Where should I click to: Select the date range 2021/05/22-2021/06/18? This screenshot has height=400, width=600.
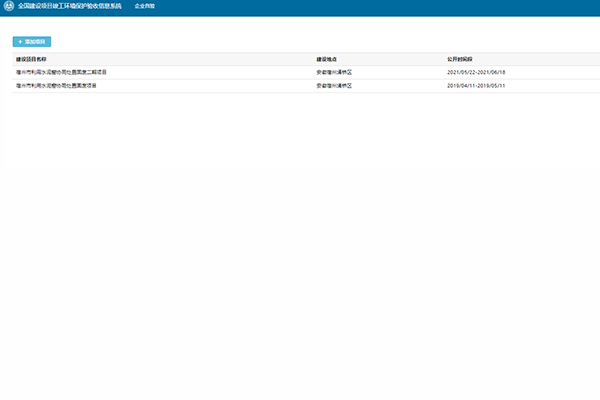[476, 72]
